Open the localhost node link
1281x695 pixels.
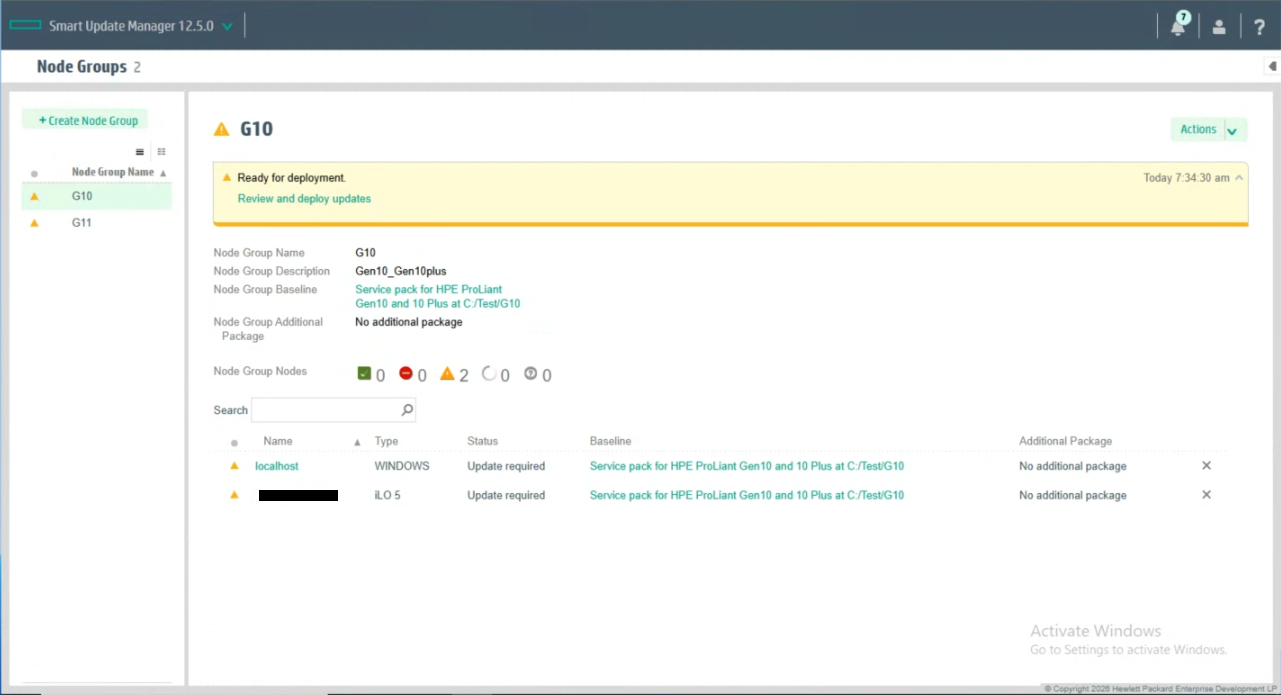coord(277,466)
